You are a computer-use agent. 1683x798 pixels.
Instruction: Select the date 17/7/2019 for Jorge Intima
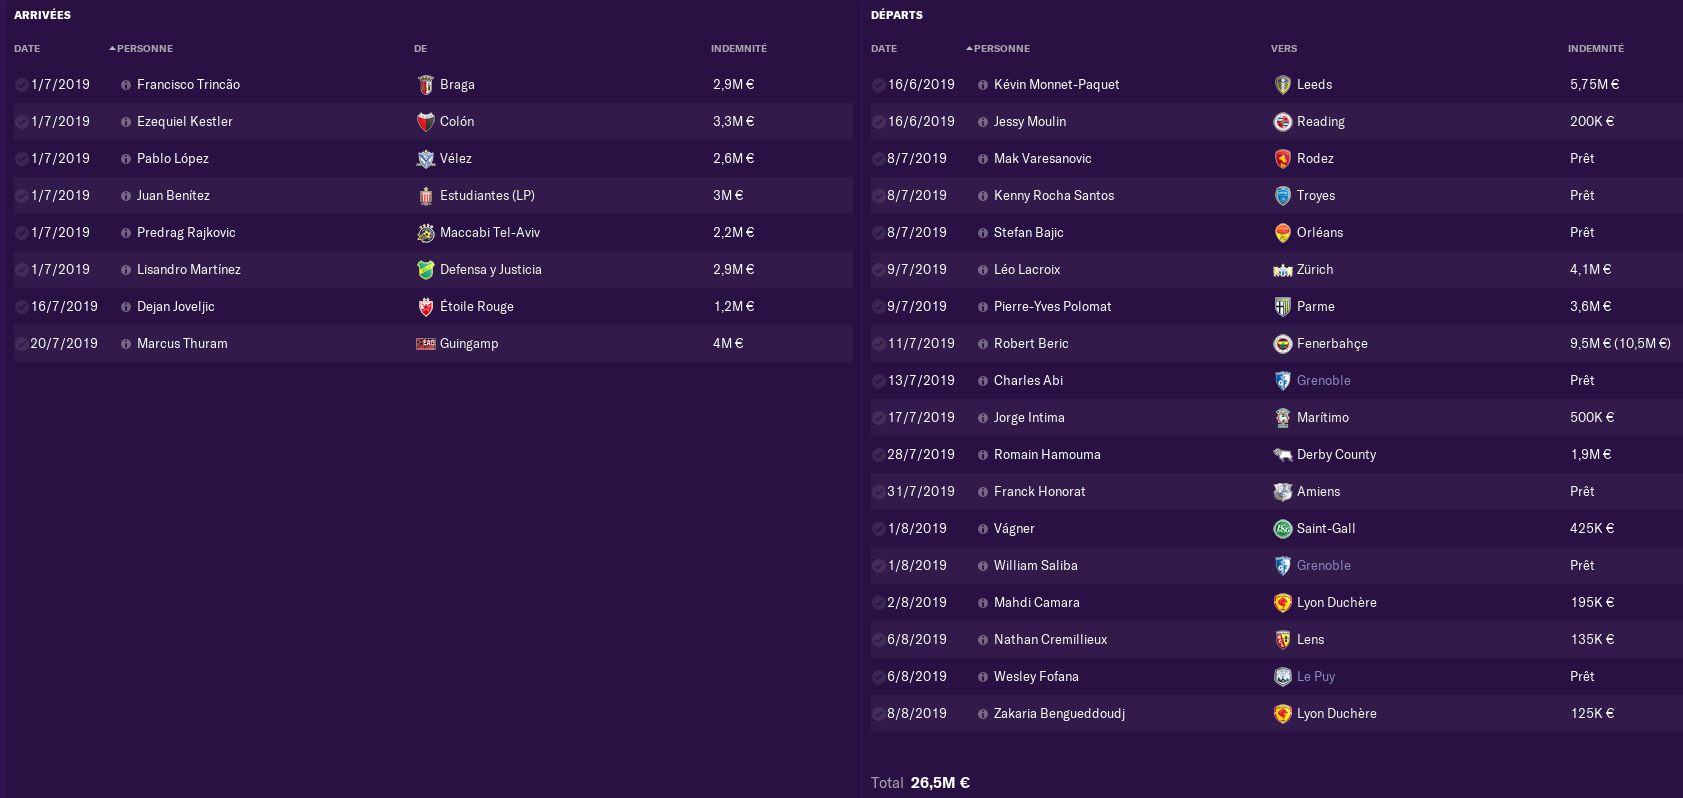(921, 418)
